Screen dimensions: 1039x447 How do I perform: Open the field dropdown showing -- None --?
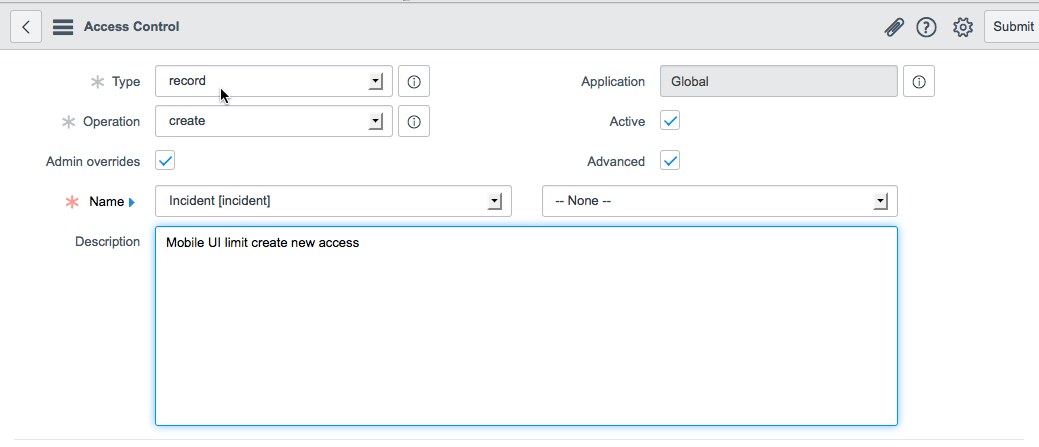coord(720,201)
